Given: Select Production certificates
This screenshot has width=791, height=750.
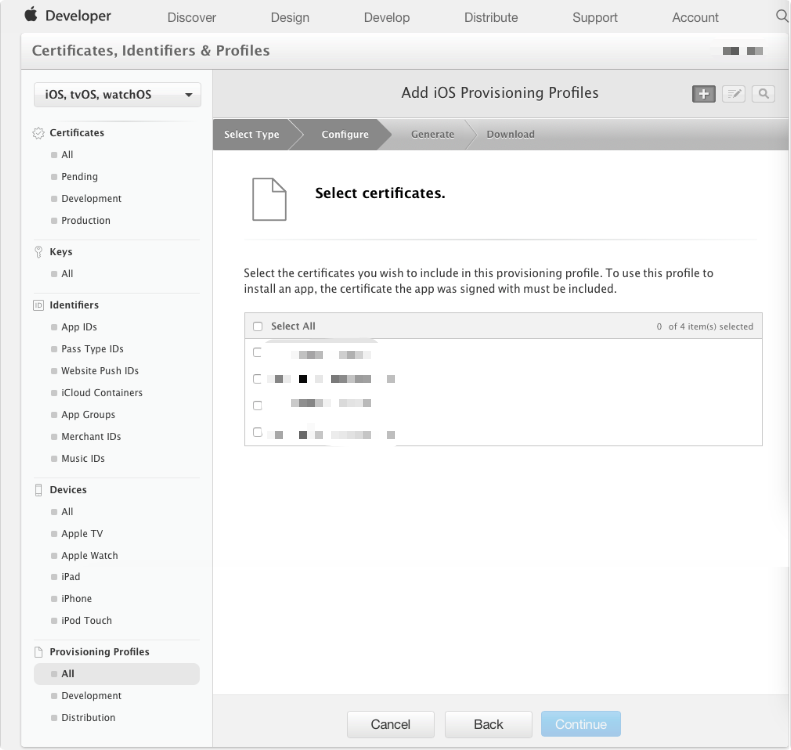Looking at the screenshot, I should (86, 221).
